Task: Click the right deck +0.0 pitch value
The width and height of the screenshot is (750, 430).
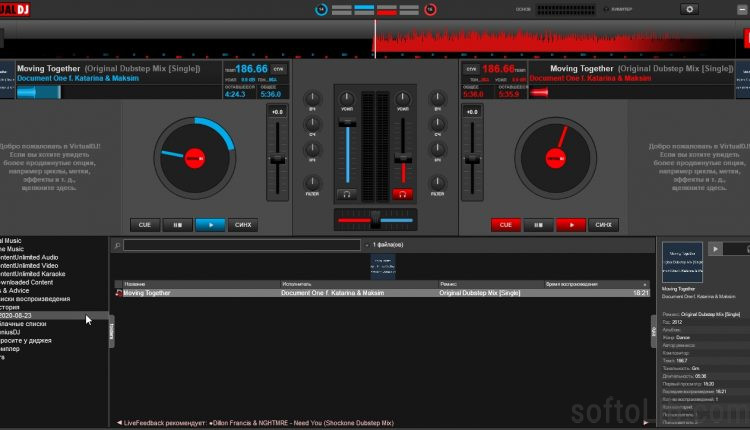Action: 472,112
